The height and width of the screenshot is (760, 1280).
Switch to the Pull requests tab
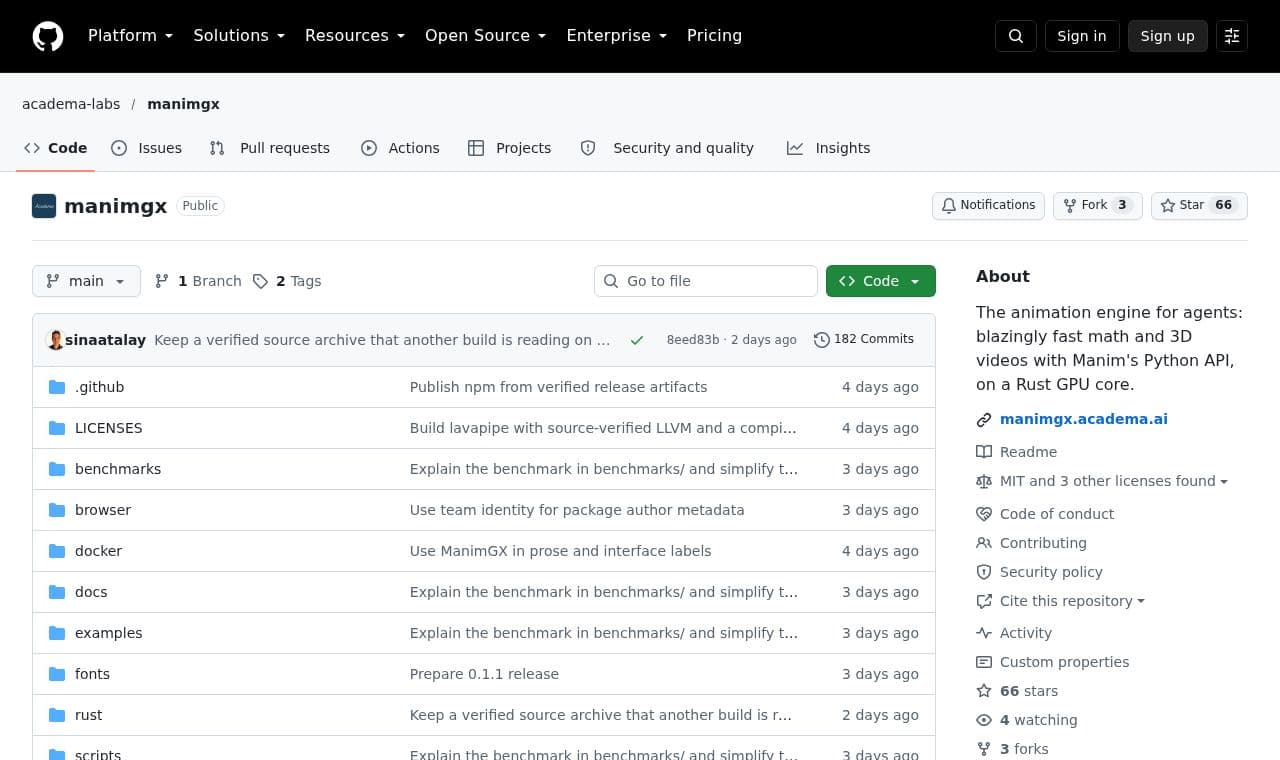pyautogui.click(x=270, y=148)
